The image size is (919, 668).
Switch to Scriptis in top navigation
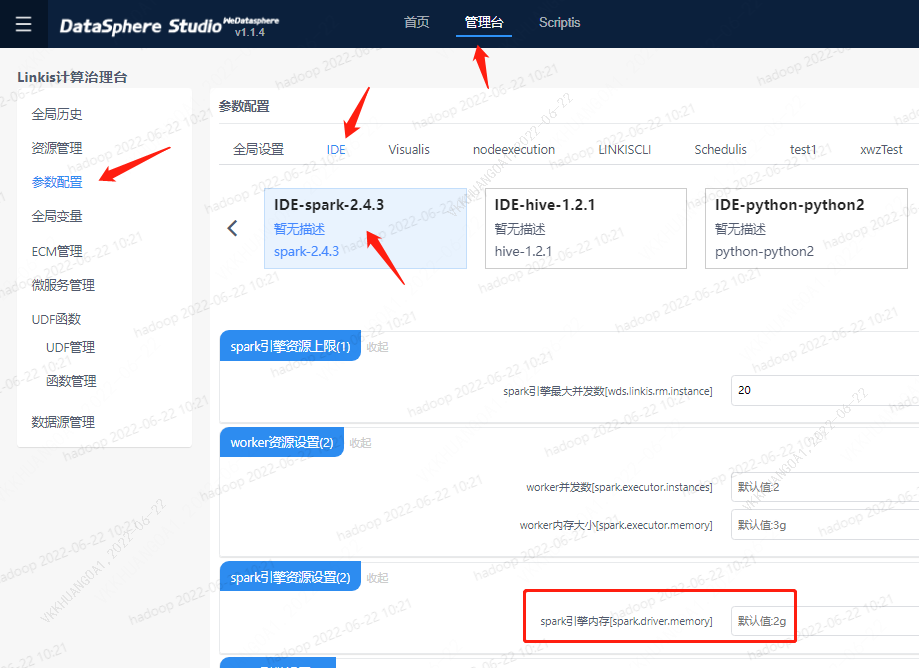click(x=559, y=22)
